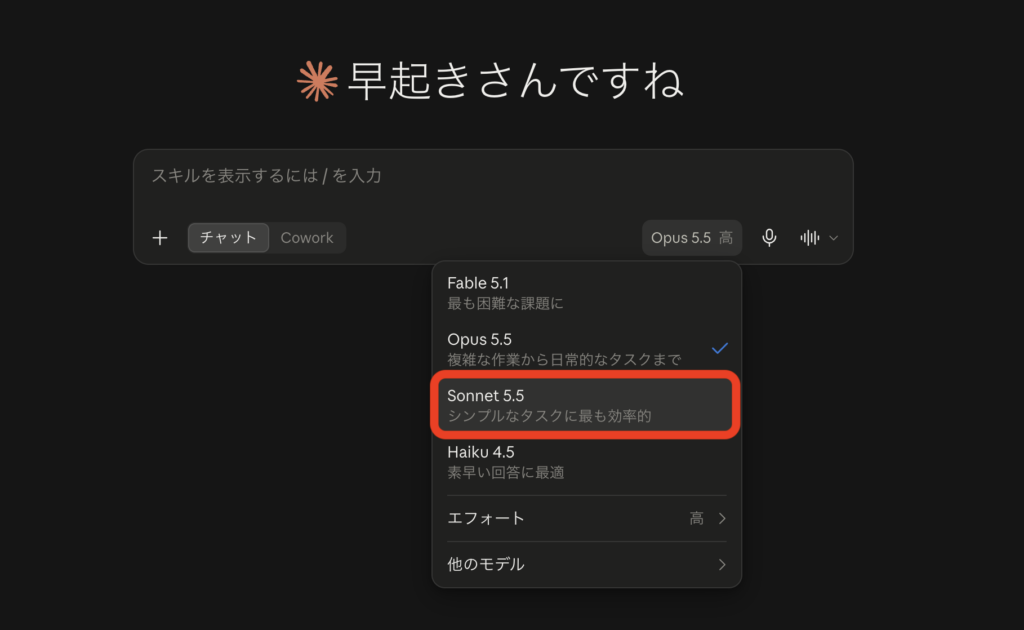This screenshot has width=1024, height=630.
Task: Switch to the Cowork tab
Action: point(307,238)
